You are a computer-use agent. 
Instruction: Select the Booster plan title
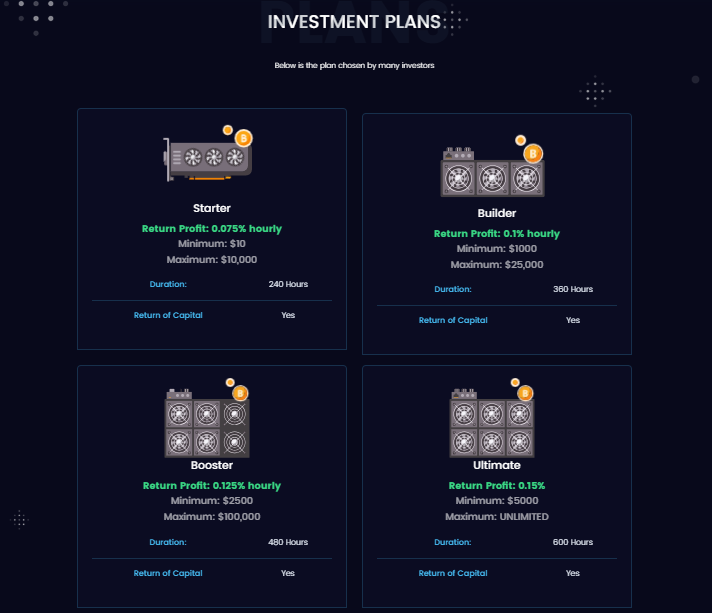pos(212,465)
